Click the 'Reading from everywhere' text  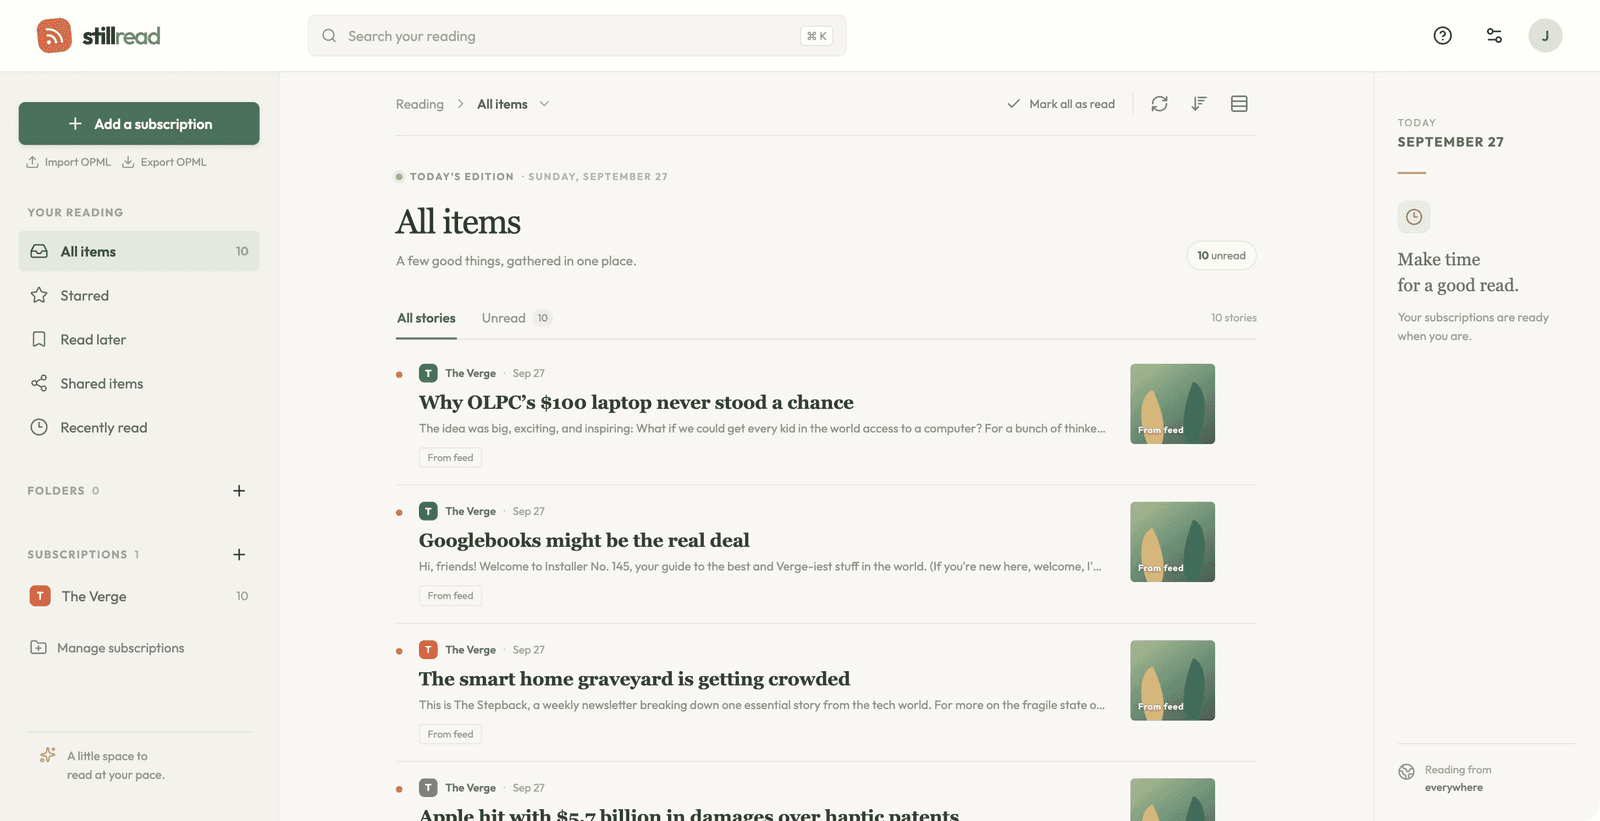(1458, 779)
